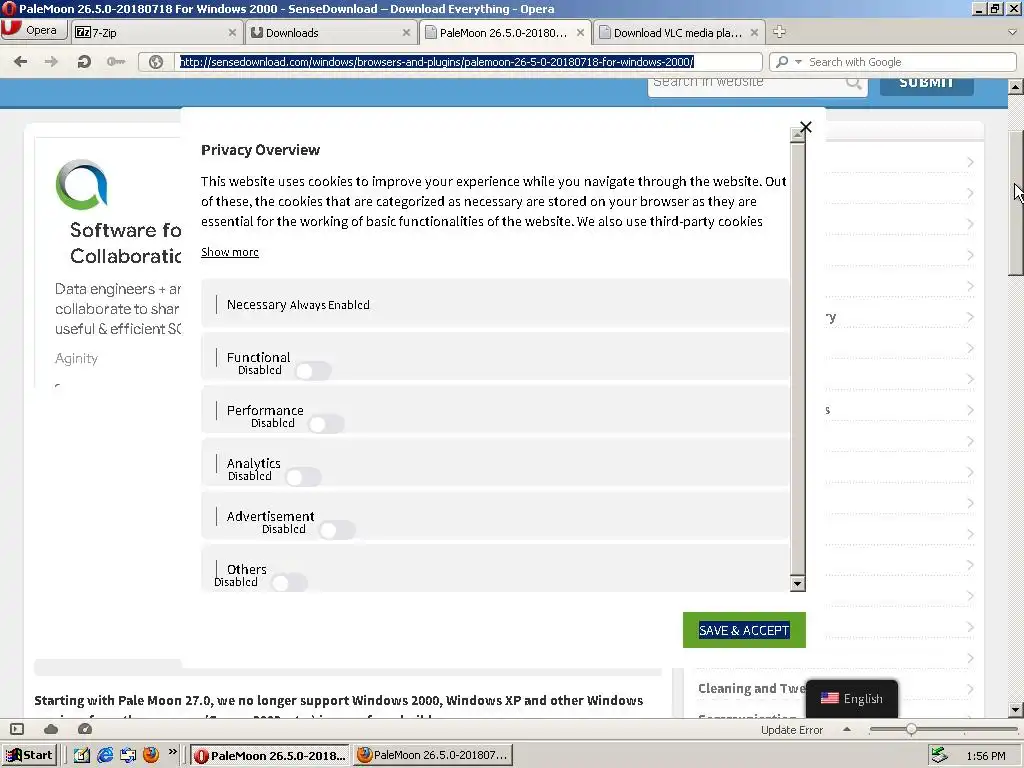The image size is (1024, 768).
Task: Click the network system tray icon
Action: click(x=939, y=756)
